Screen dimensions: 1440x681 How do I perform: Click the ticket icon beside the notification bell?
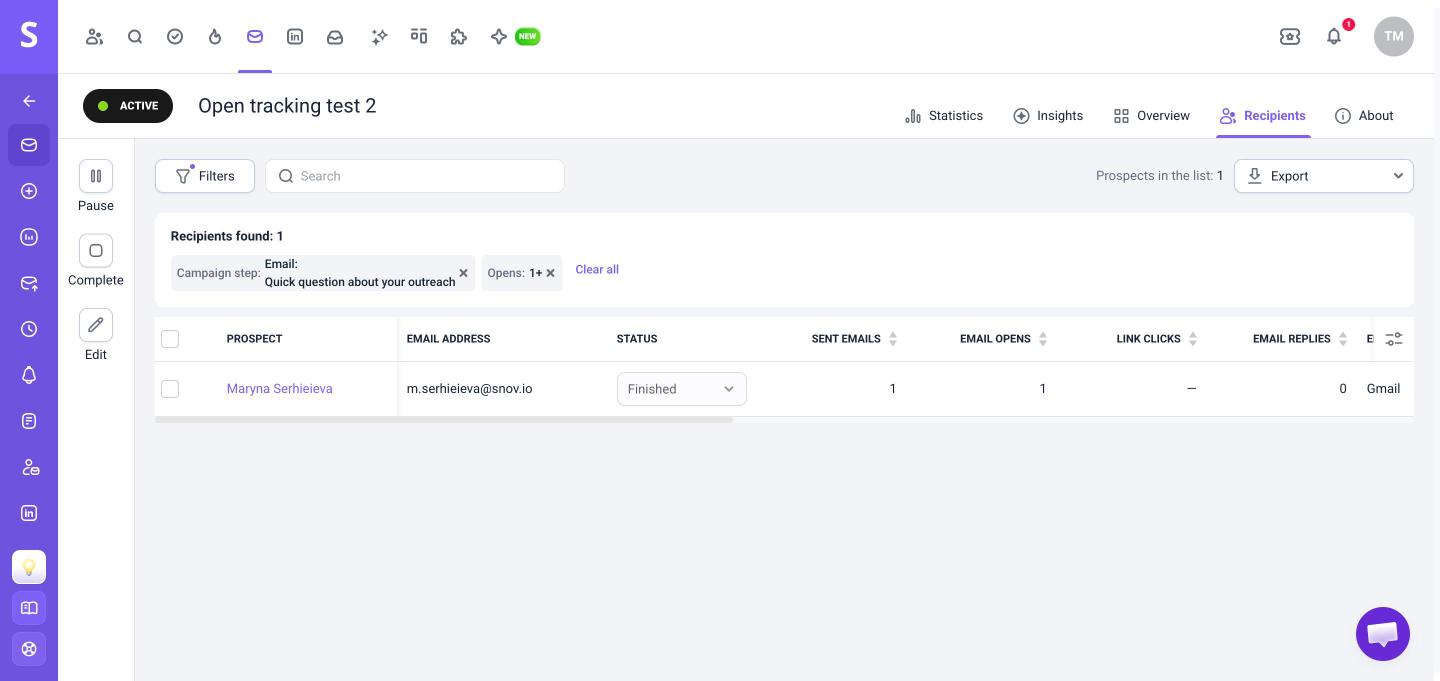pyautogui.click(x=1290, y=37)
